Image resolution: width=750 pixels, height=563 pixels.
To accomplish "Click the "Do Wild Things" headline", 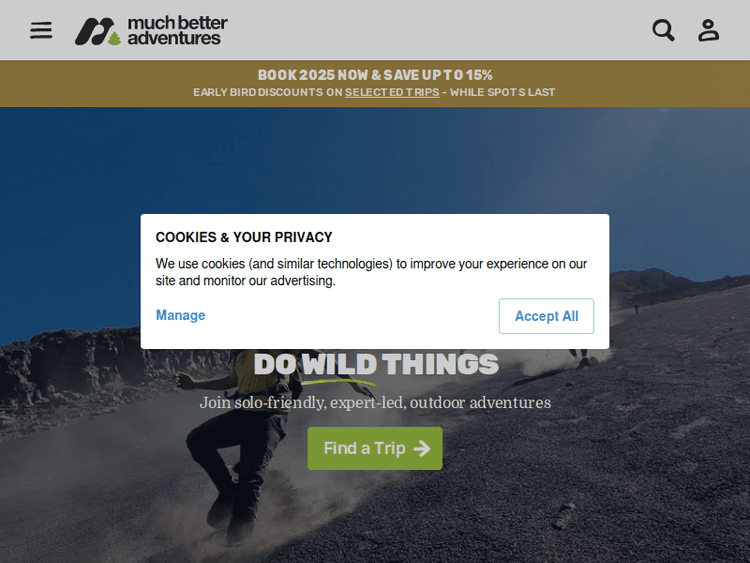I will 376,364.
